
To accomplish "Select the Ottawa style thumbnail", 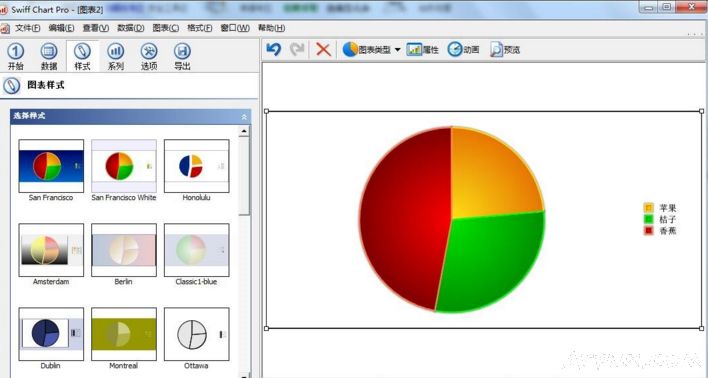I will (x=196, y=334).
